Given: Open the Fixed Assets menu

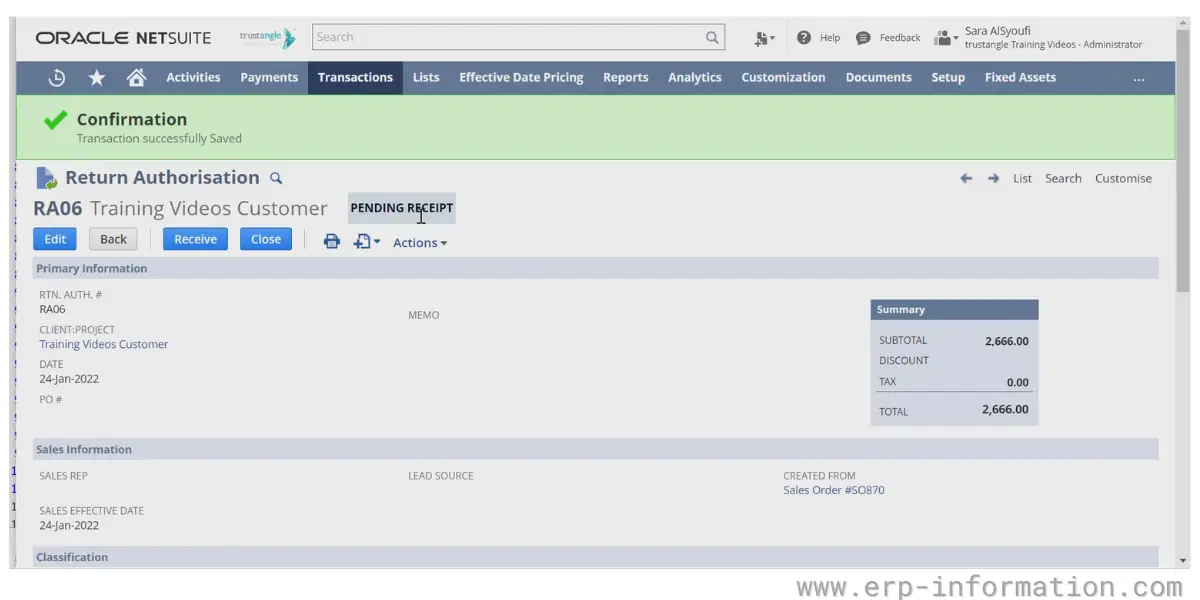Looking at the screenshot, I should pyautogui.click(x=1020, y=78).
